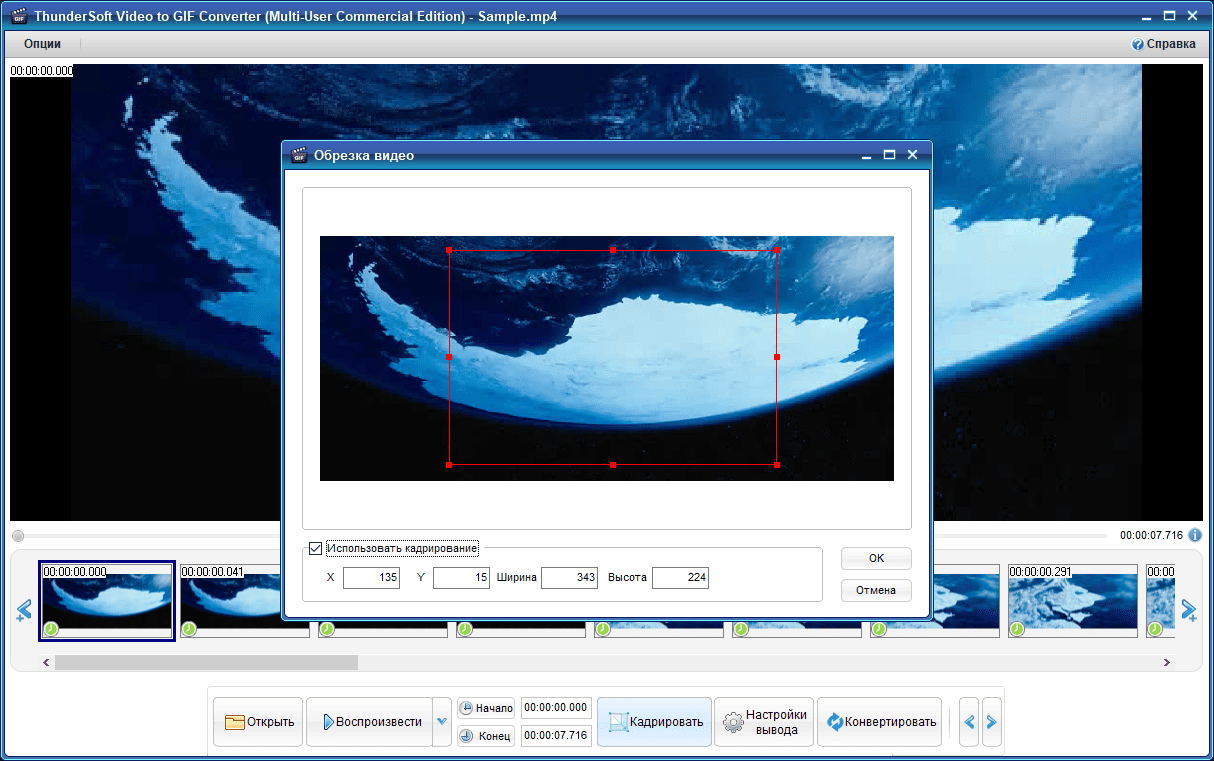Open the Справка help menu
The image size is (1214, 761).
pos(1164,44)
